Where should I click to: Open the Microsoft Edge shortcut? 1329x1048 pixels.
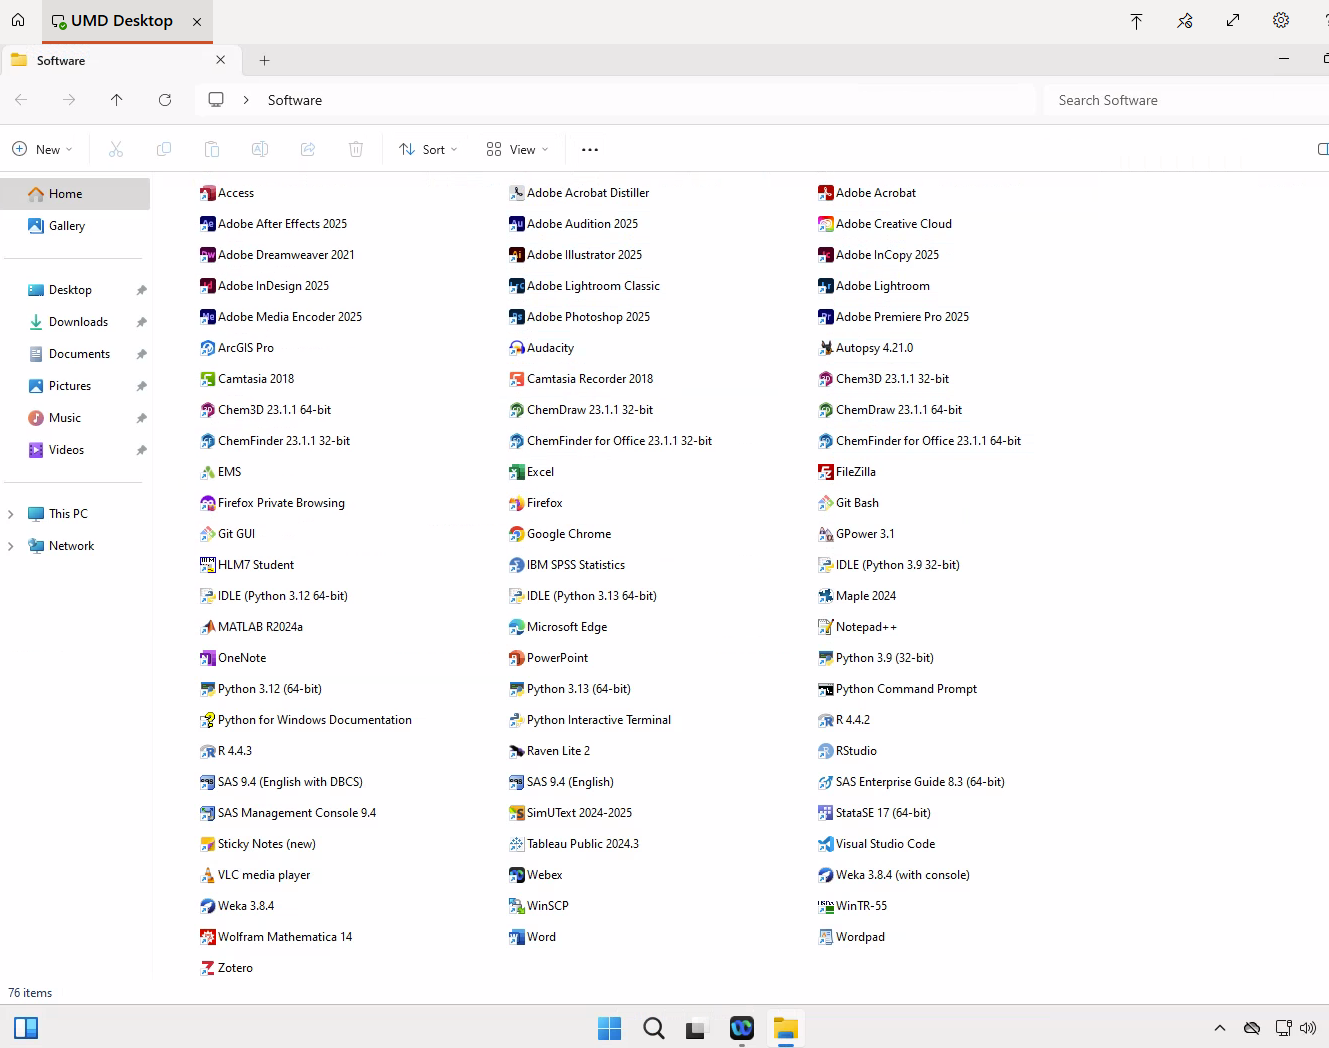point(558,627)
